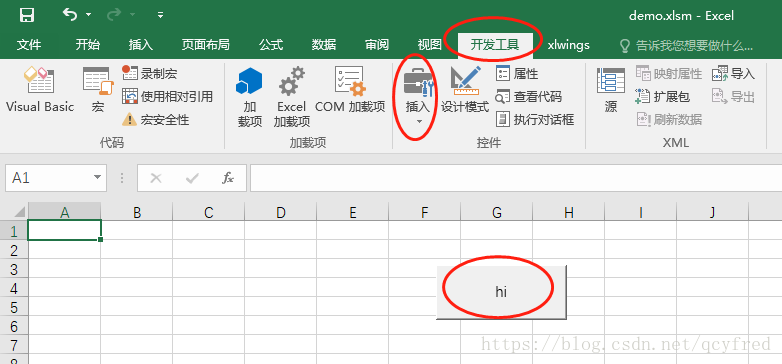782x364 pixels.
Task: Select row 1 header
Action: click(x=14, y=230)
